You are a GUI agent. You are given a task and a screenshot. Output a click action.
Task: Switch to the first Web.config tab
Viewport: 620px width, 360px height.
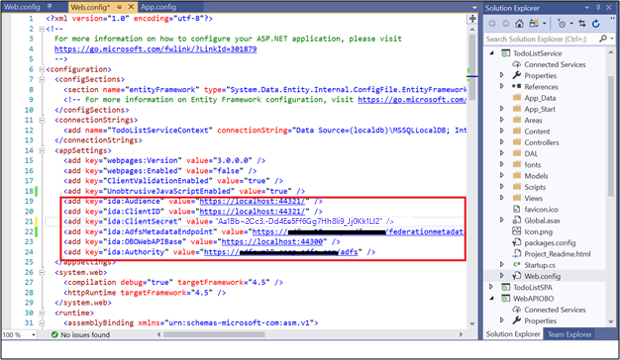click(x=22, y=7)
